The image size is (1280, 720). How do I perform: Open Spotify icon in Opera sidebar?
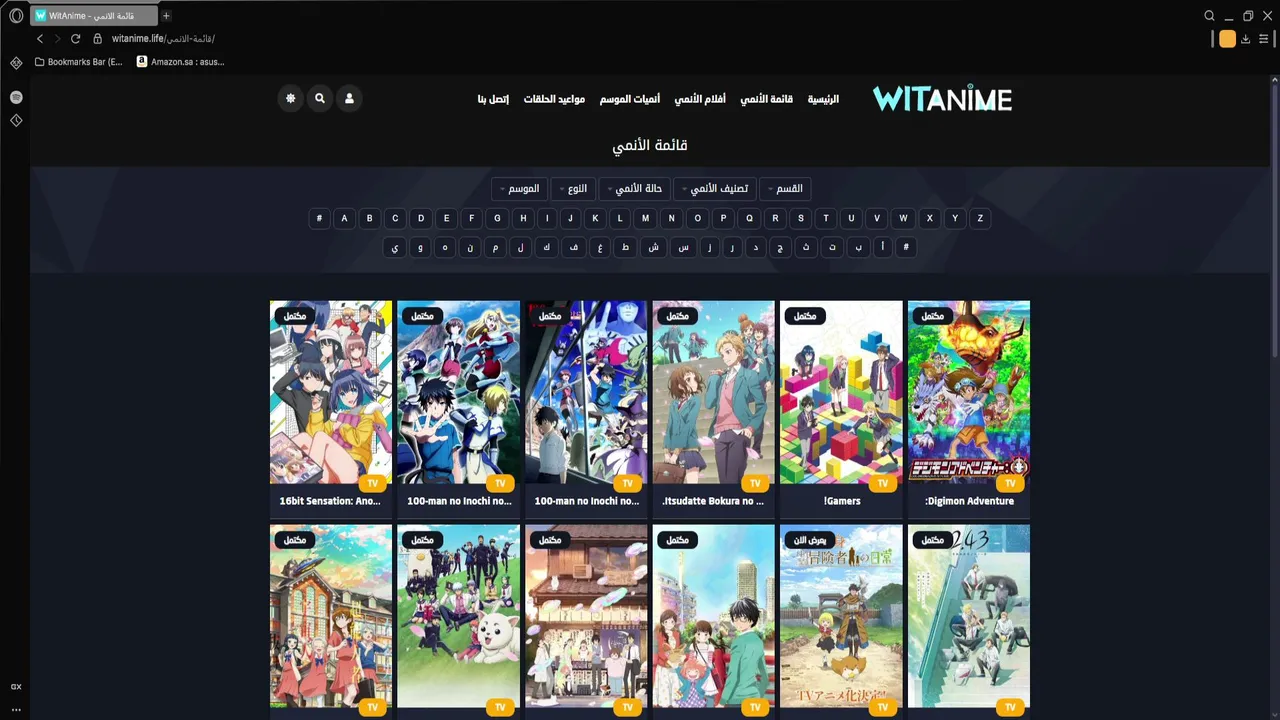click(x=16, y=97)
